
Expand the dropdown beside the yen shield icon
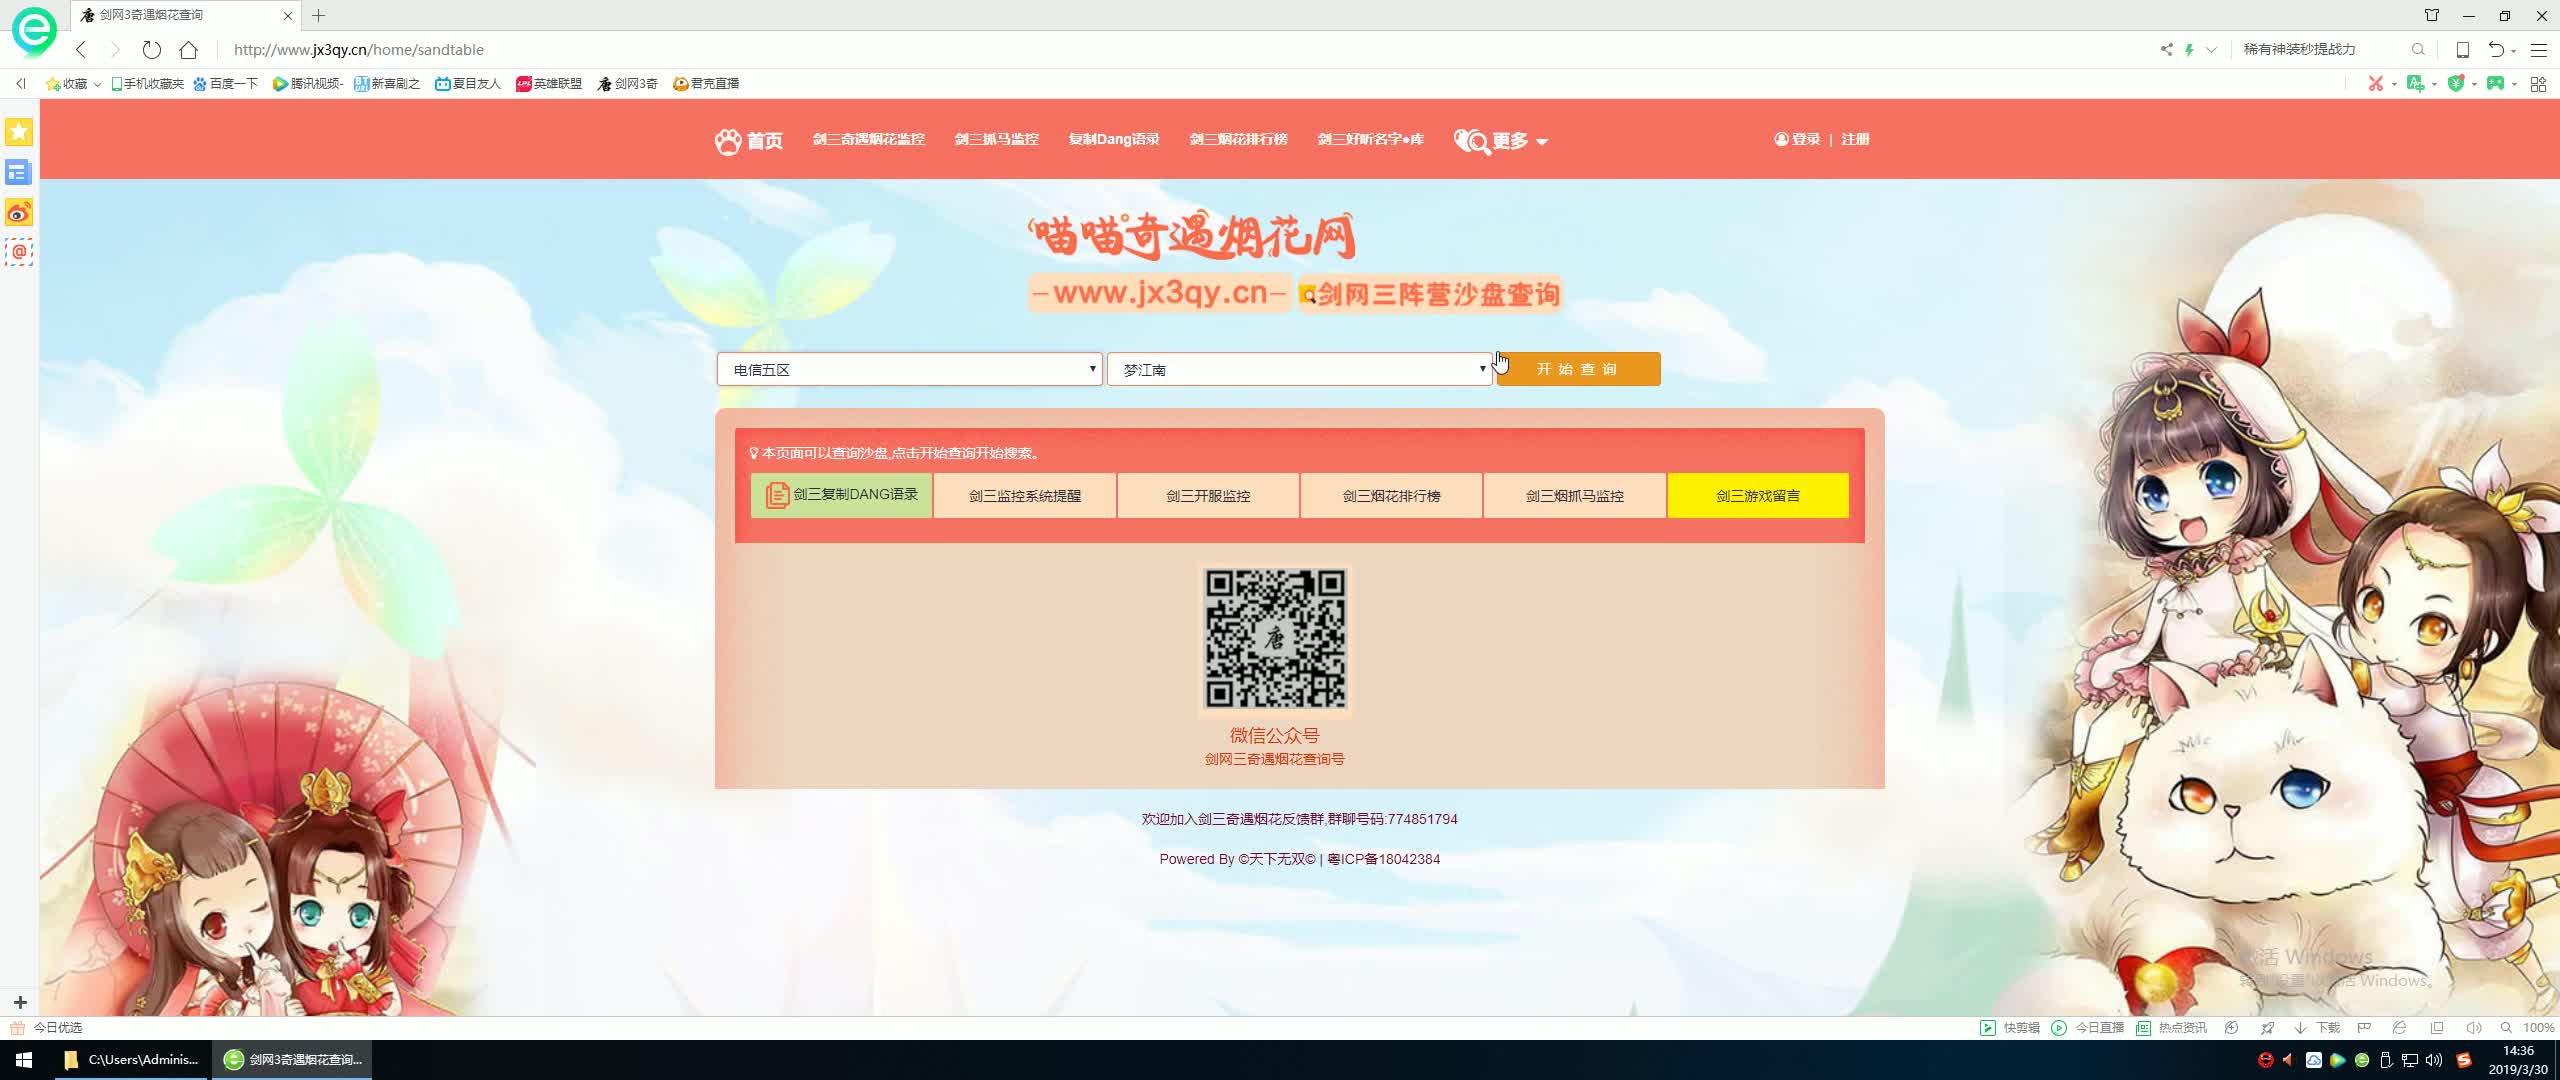pos(2474,84)
